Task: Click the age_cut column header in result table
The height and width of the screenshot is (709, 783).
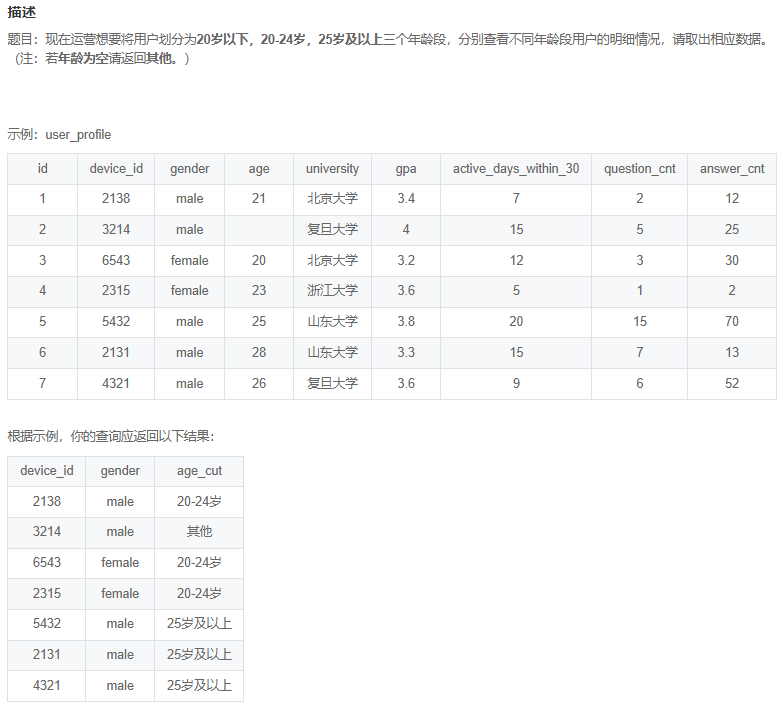Action: point(199,471)
